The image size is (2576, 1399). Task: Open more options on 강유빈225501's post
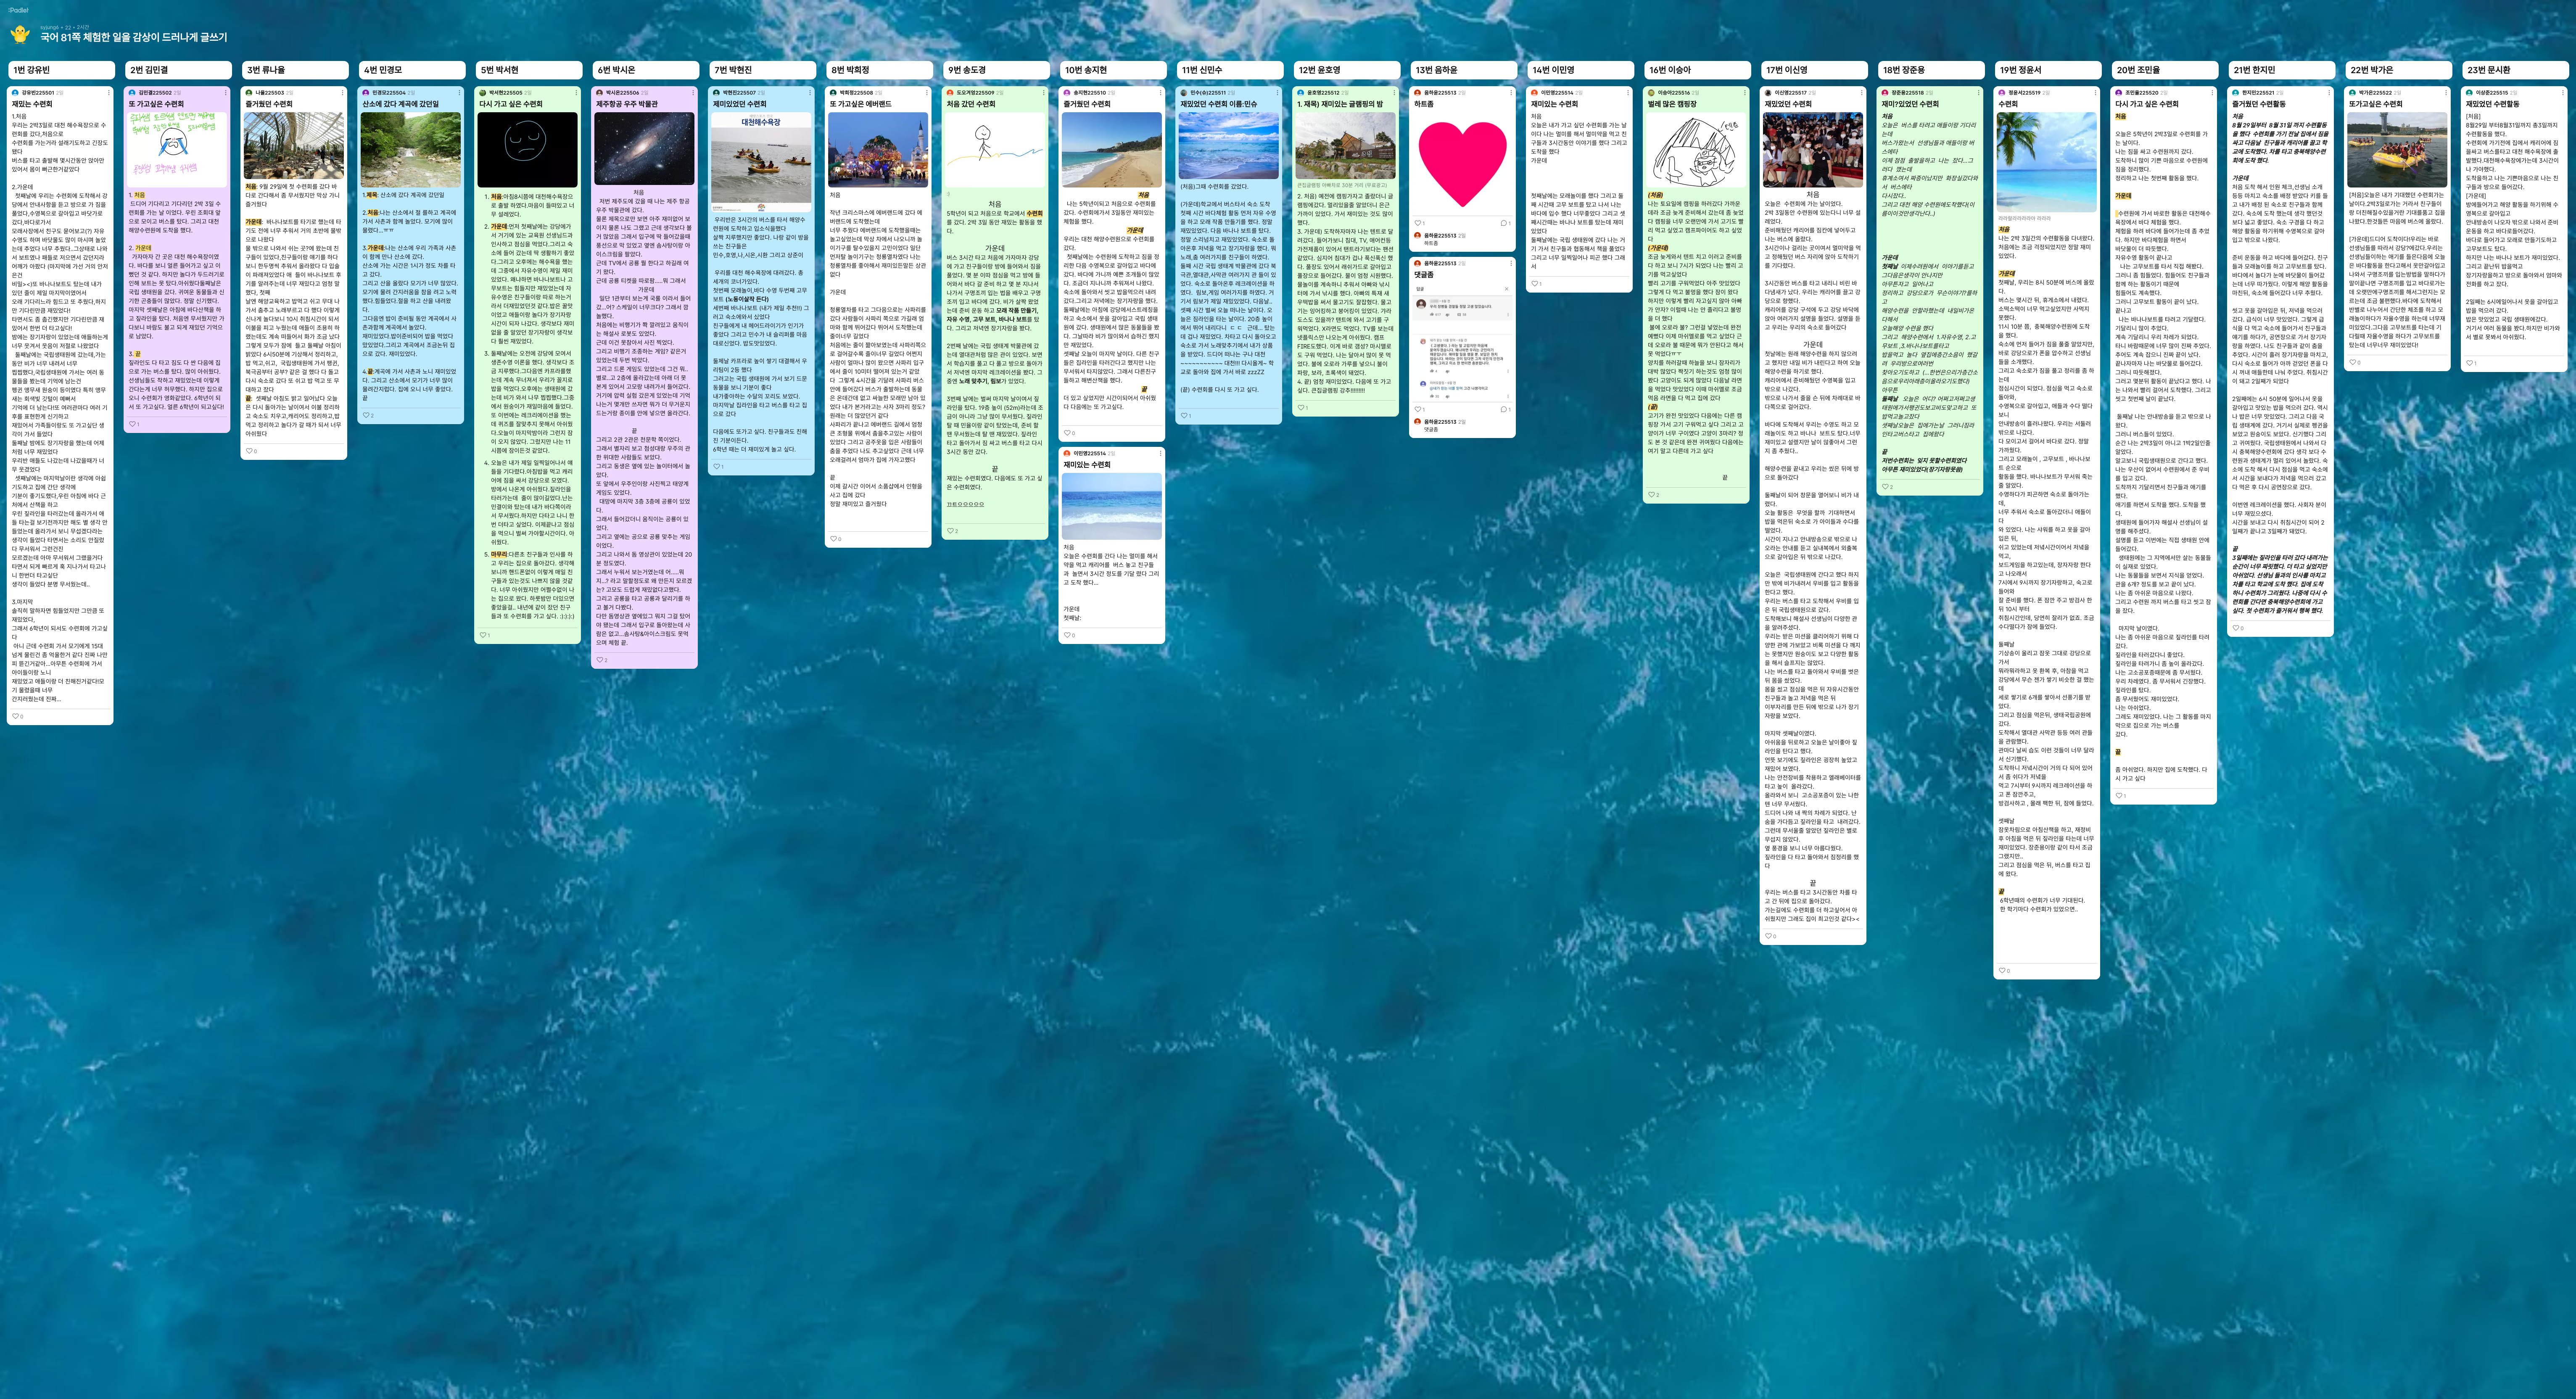(108, 93)
